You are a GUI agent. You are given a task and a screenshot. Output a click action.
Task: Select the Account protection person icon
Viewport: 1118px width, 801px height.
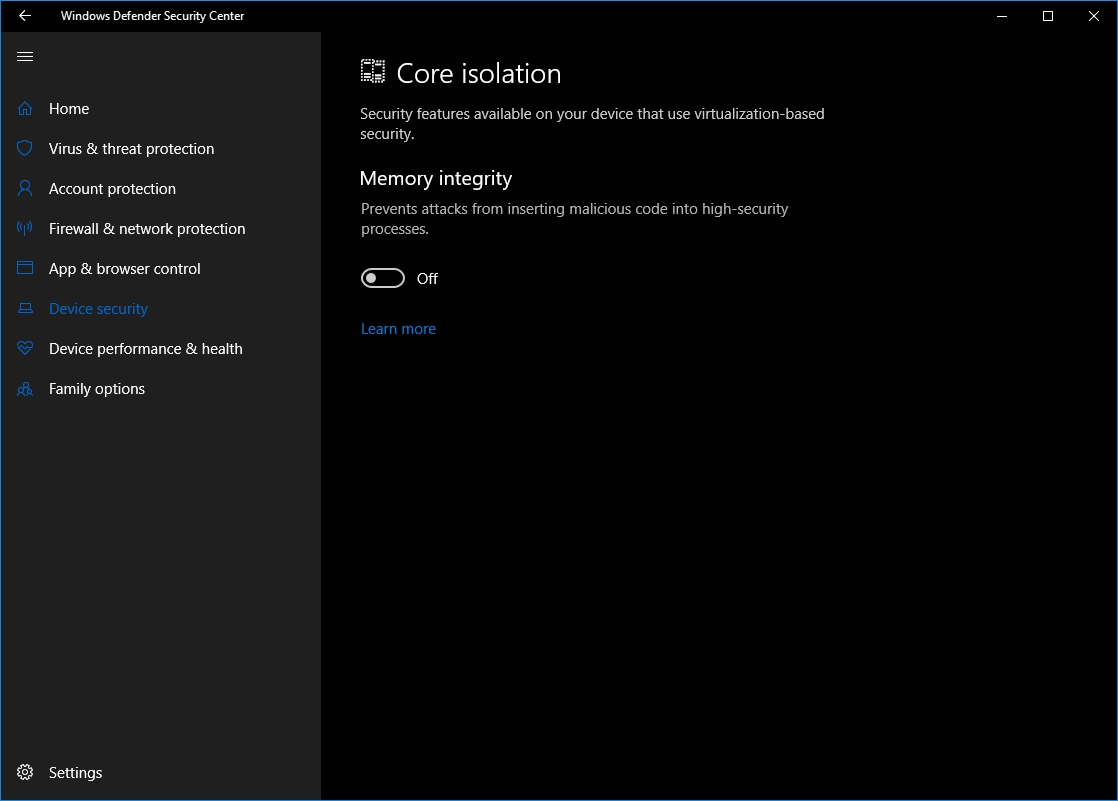[25, 189]
